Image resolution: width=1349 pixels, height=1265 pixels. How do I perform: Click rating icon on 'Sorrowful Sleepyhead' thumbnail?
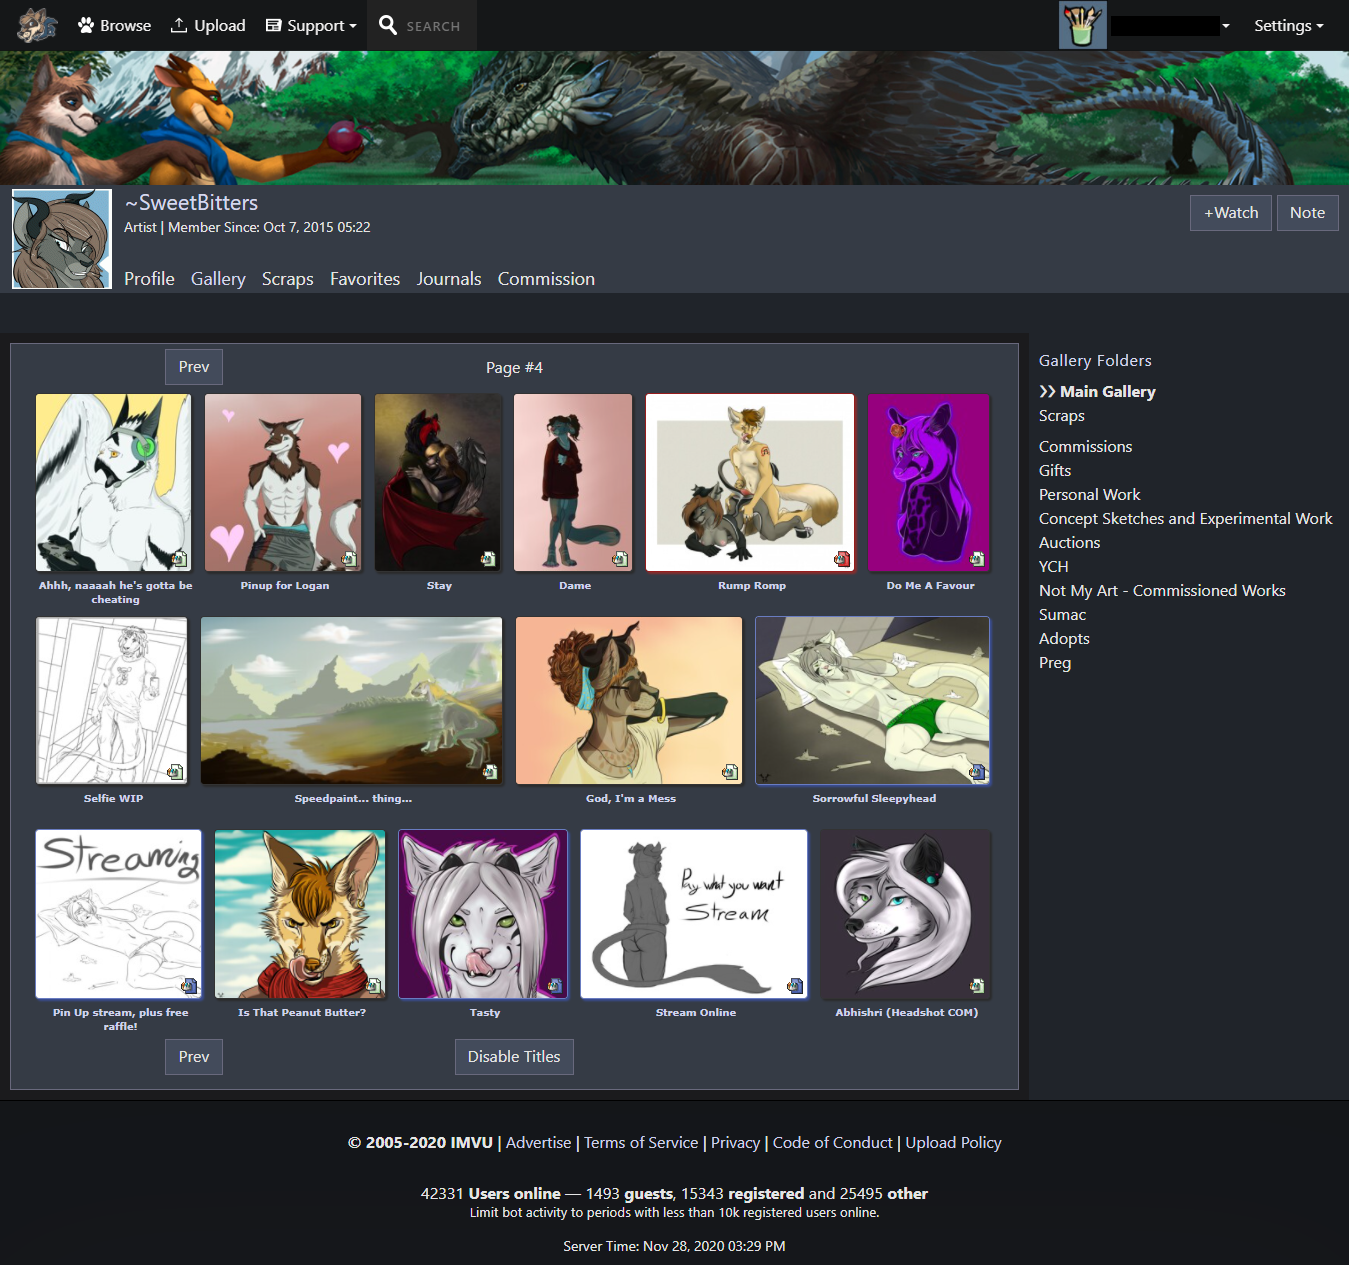click(977, 772)
